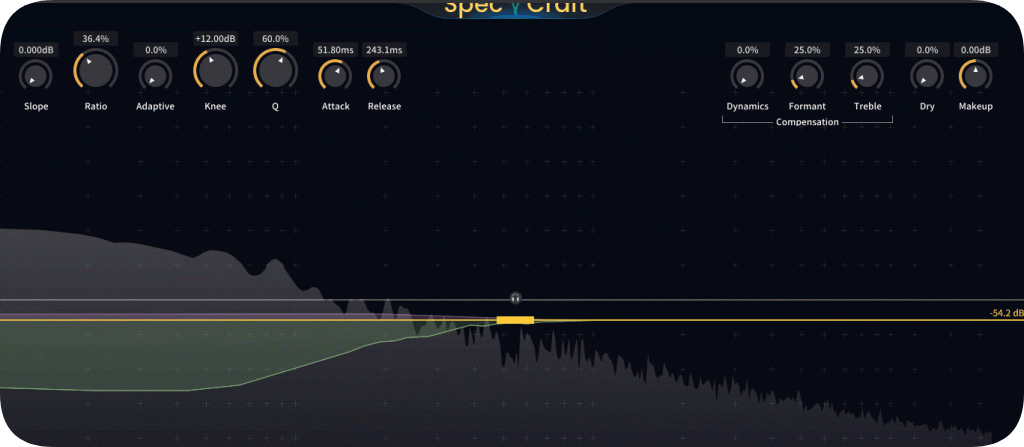Click the Ratio label text

(x=95, y=107)
